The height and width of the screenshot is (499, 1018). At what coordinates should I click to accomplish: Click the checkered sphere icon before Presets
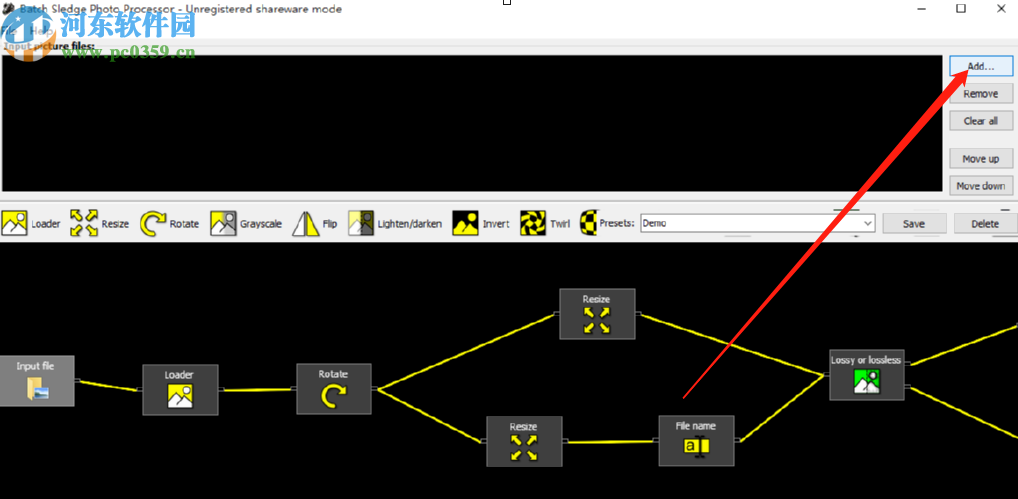click(x=589, y=224)
